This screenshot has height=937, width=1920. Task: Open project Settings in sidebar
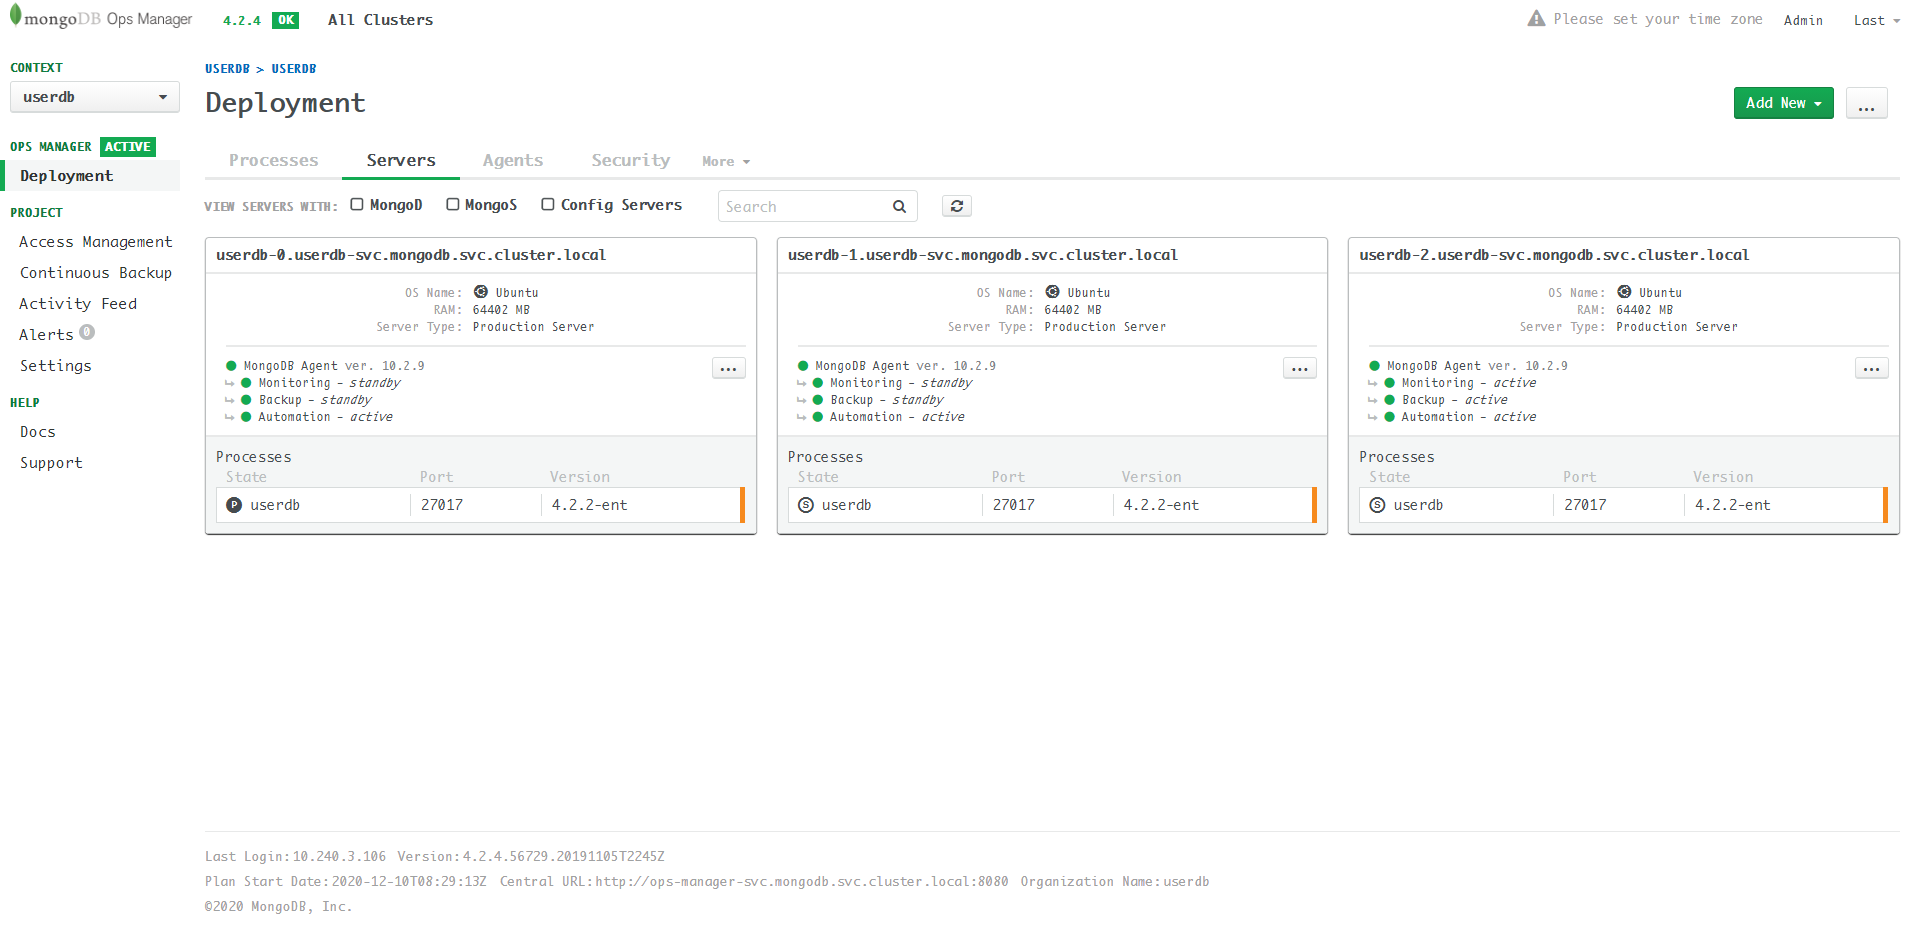tap(56, 366)
